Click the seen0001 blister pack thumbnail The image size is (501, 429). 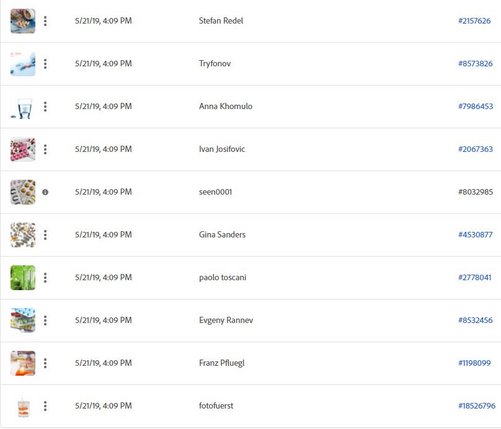coord(23,192)
